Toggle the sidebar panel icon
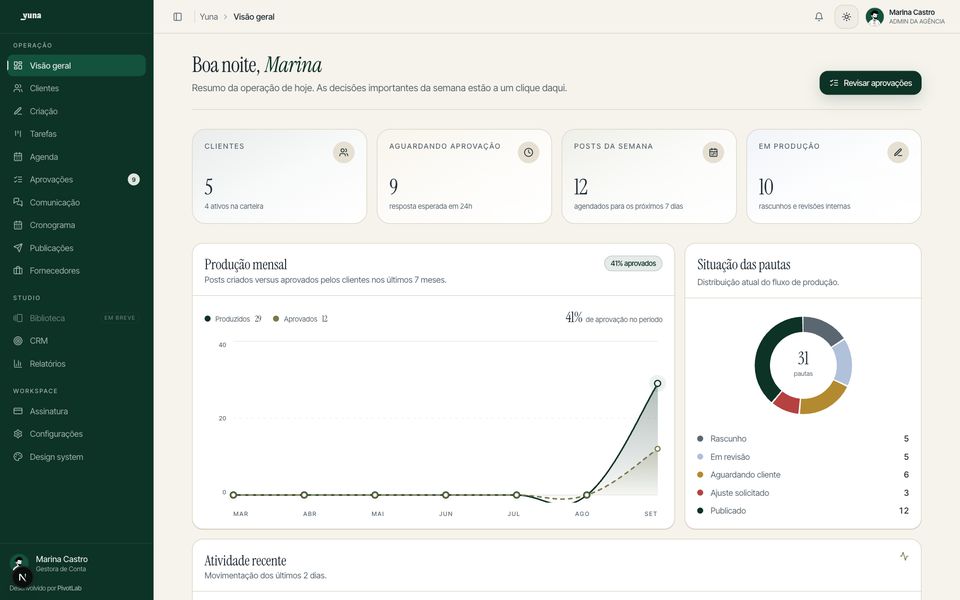 [x=178, y=17]
